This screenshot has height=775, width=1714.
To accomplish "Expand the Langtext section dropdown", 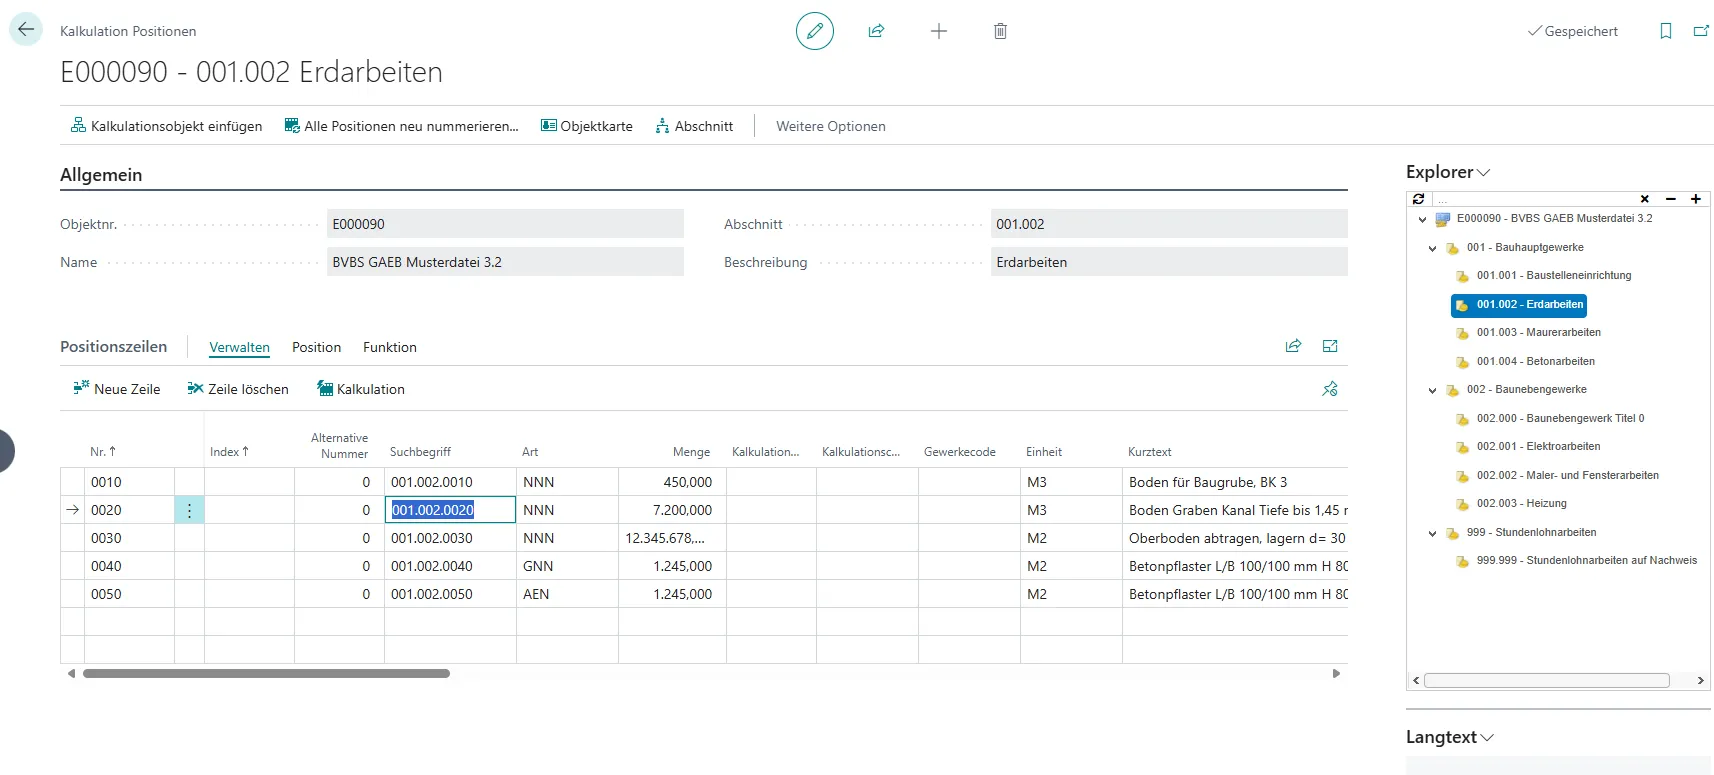I will pos(1487,738).
